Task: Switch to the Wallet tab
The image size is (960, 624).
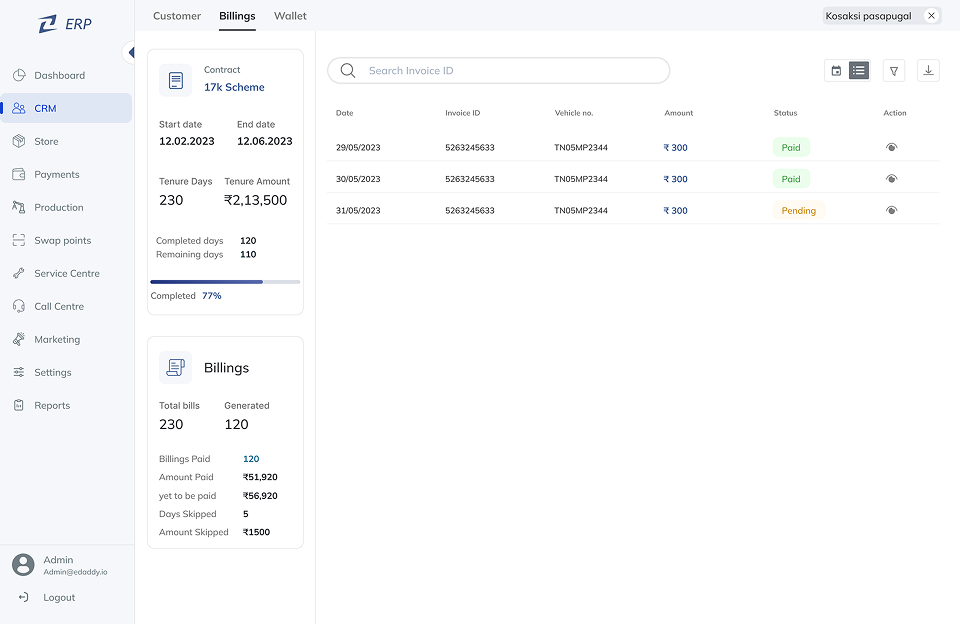Action: (x=290, y=16)
